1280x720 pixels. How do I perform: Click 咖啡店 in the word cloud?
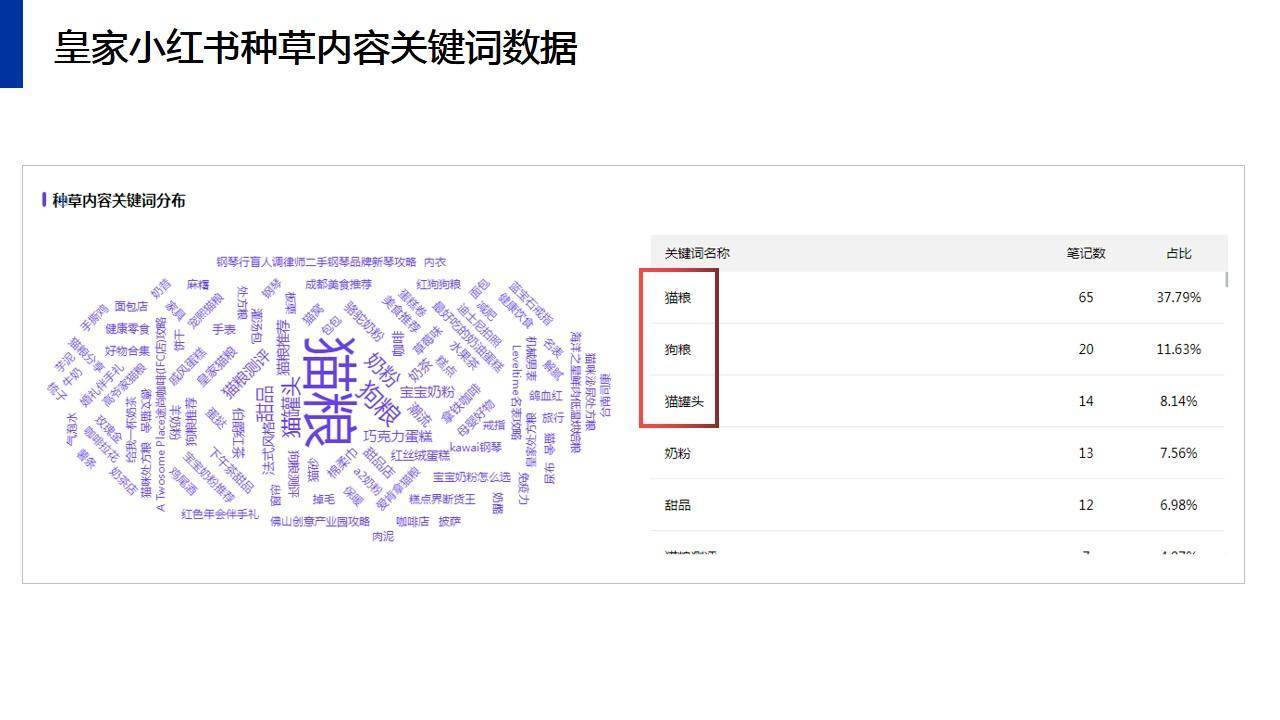[412, 522]
